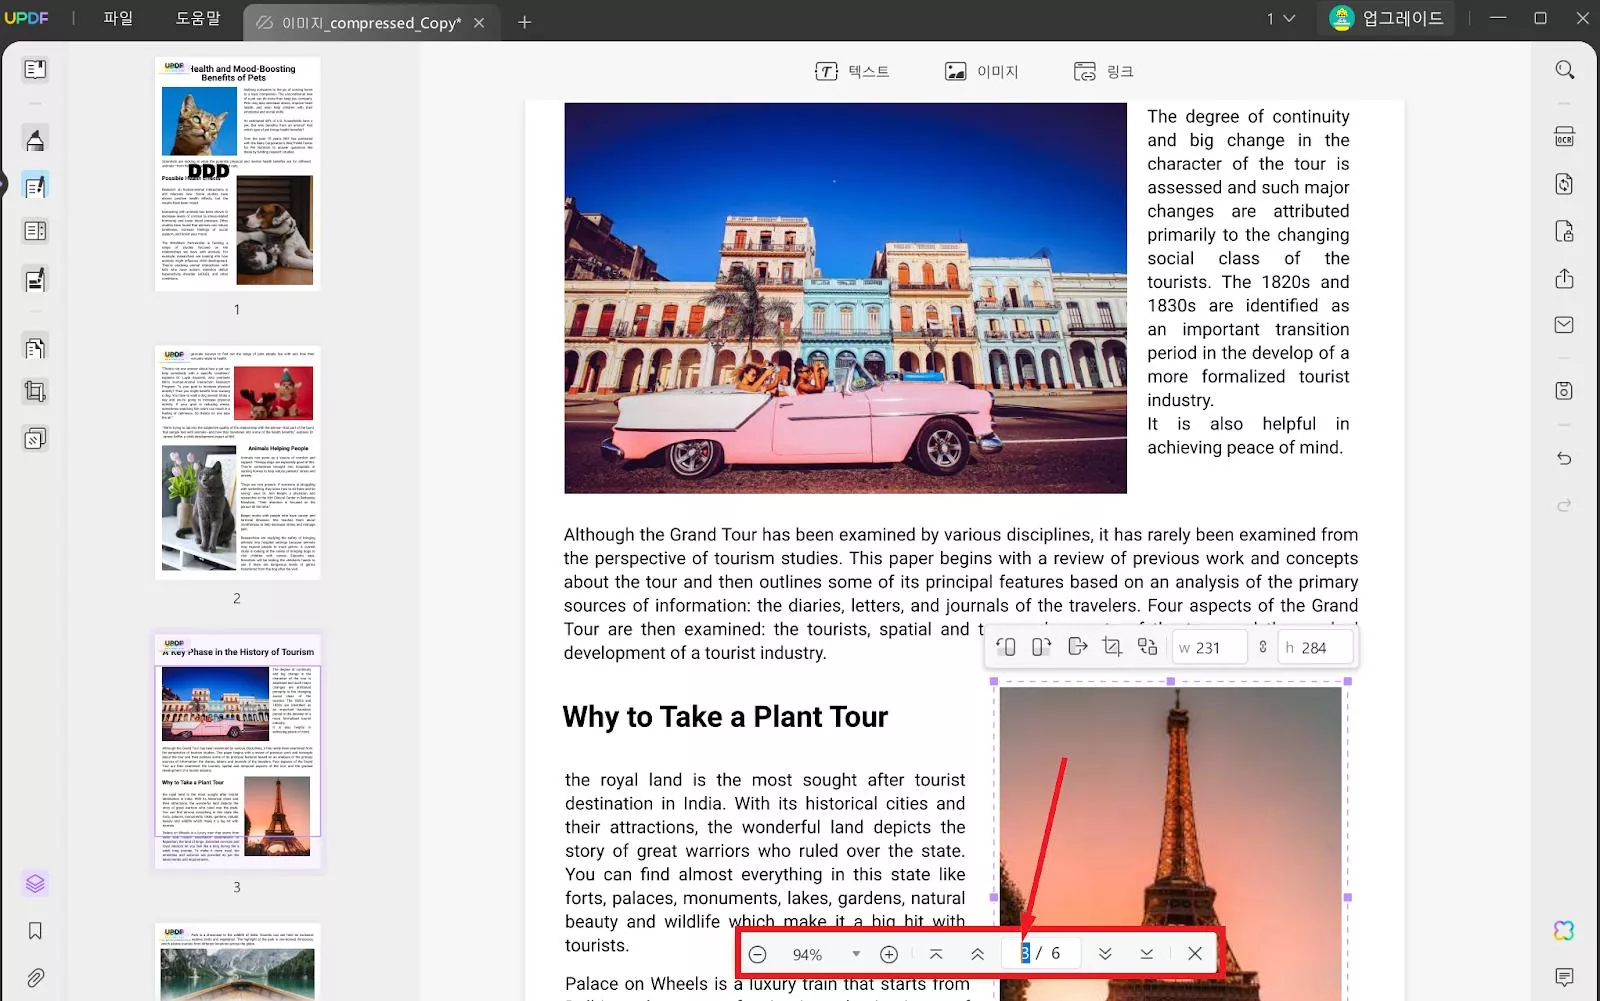Open the 도움말 menu
The height and width of the screenshot is (1001, 1600).
[x=197, y=19]
